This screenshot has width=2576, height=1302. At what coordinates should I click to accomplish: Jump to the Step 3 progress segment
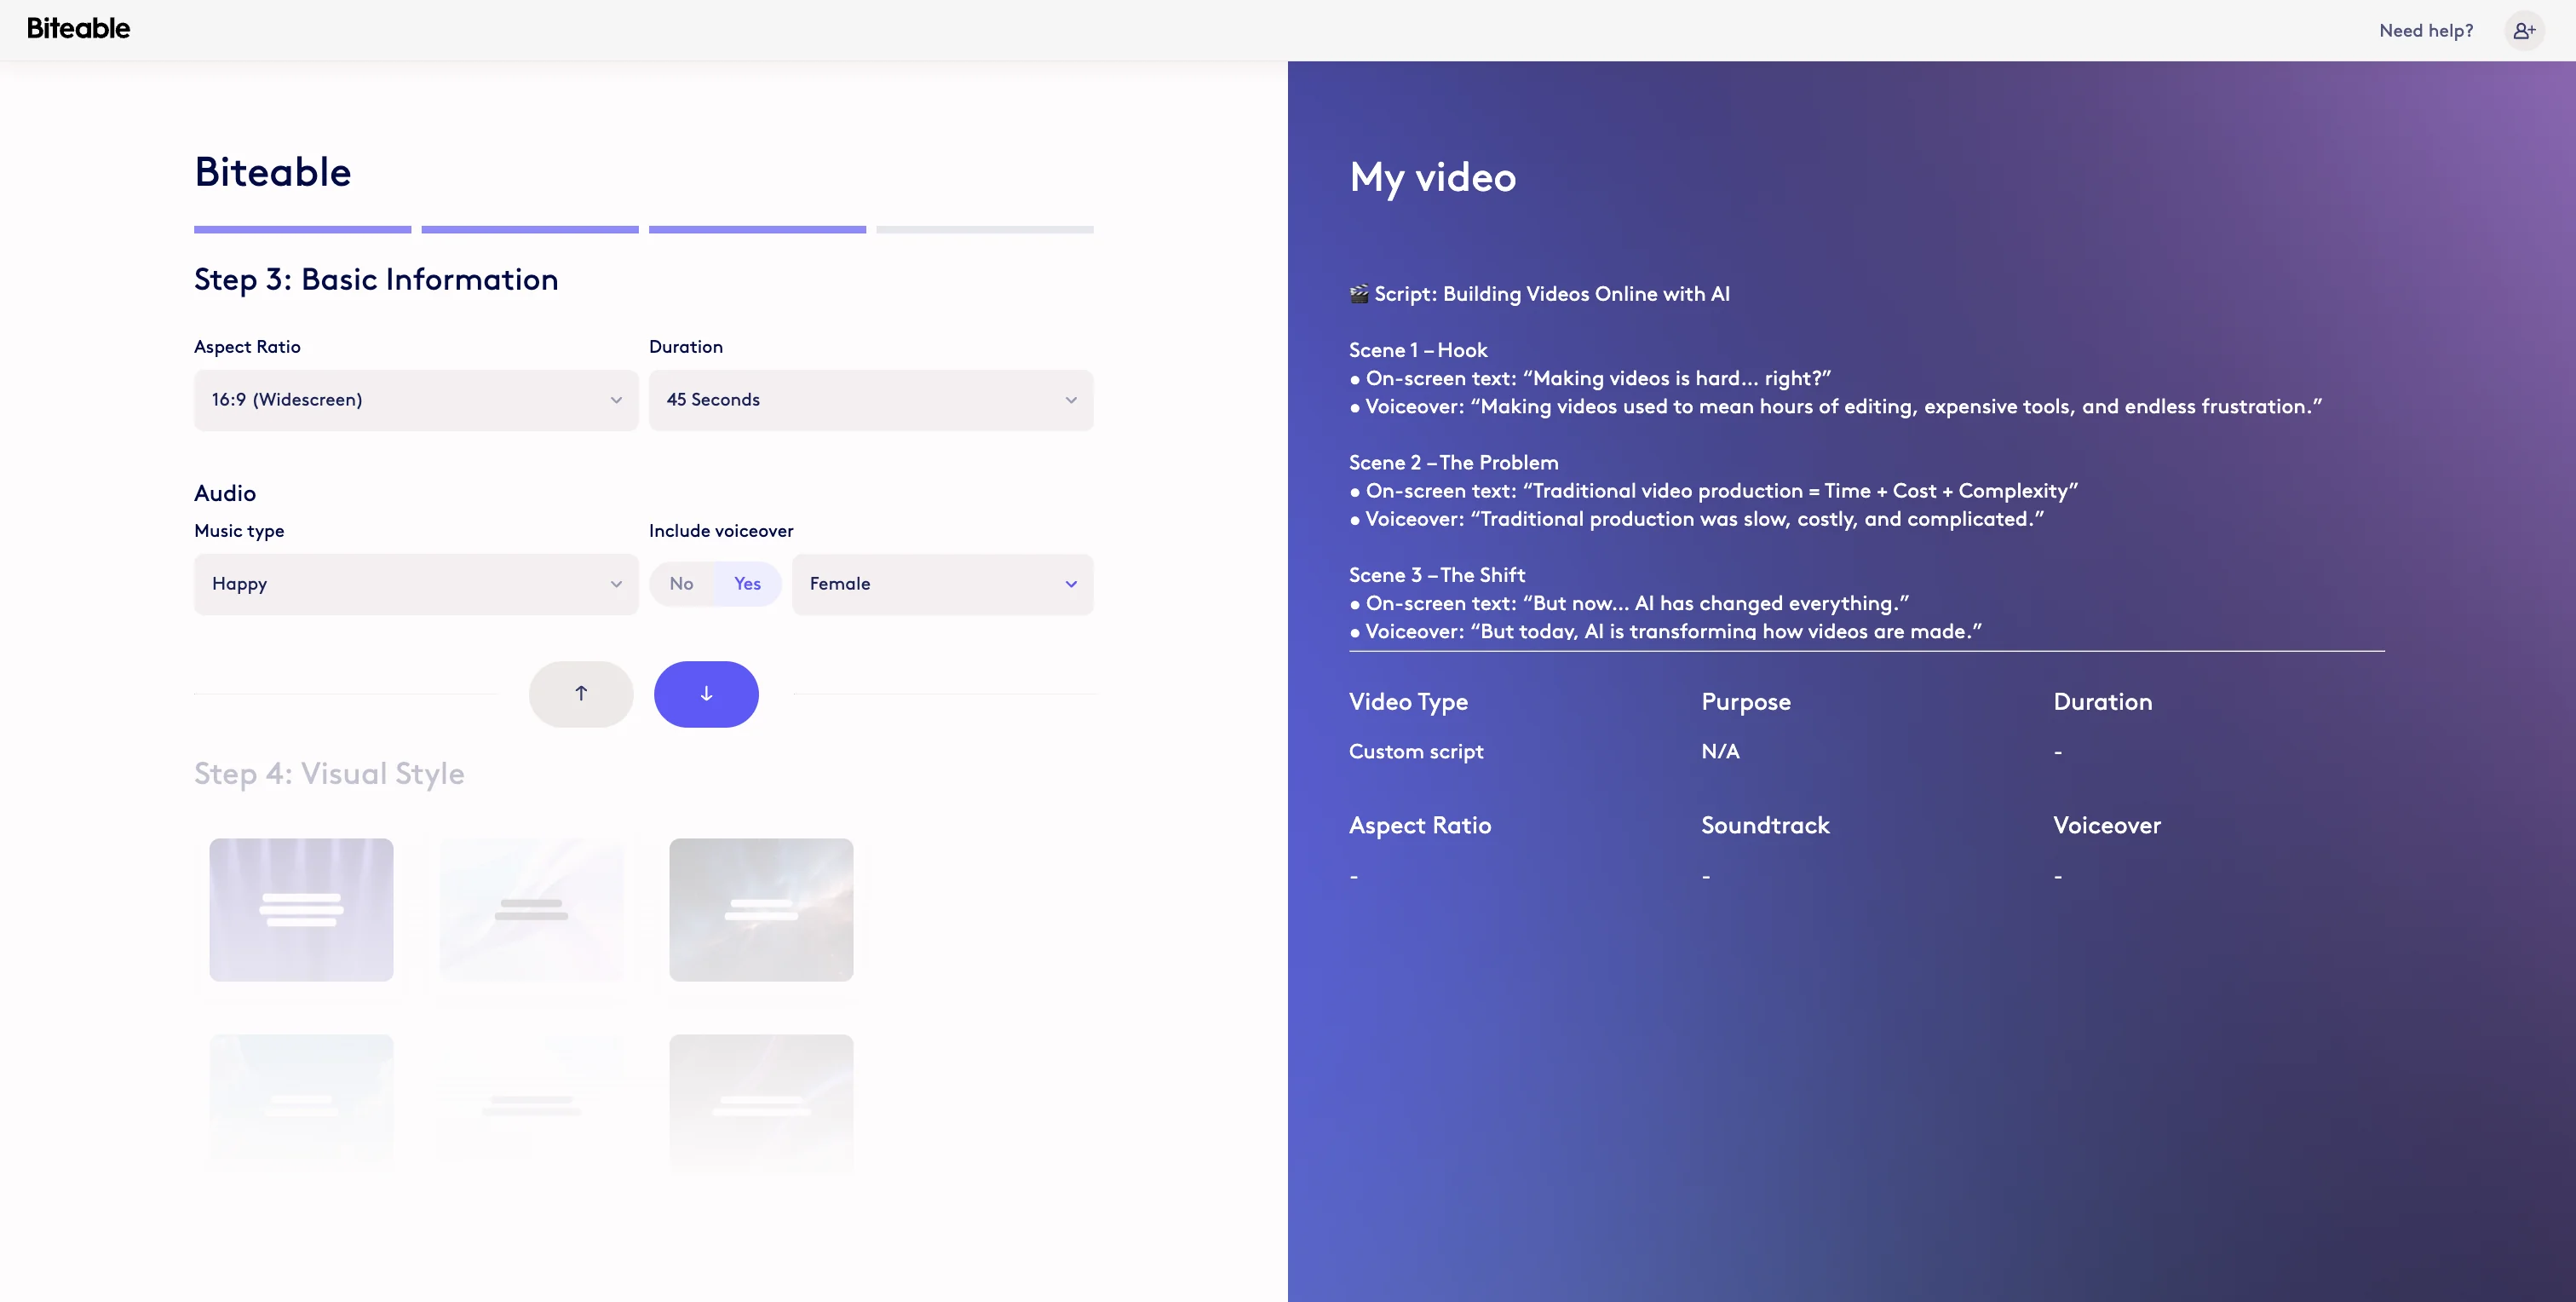tap(757, 229)
